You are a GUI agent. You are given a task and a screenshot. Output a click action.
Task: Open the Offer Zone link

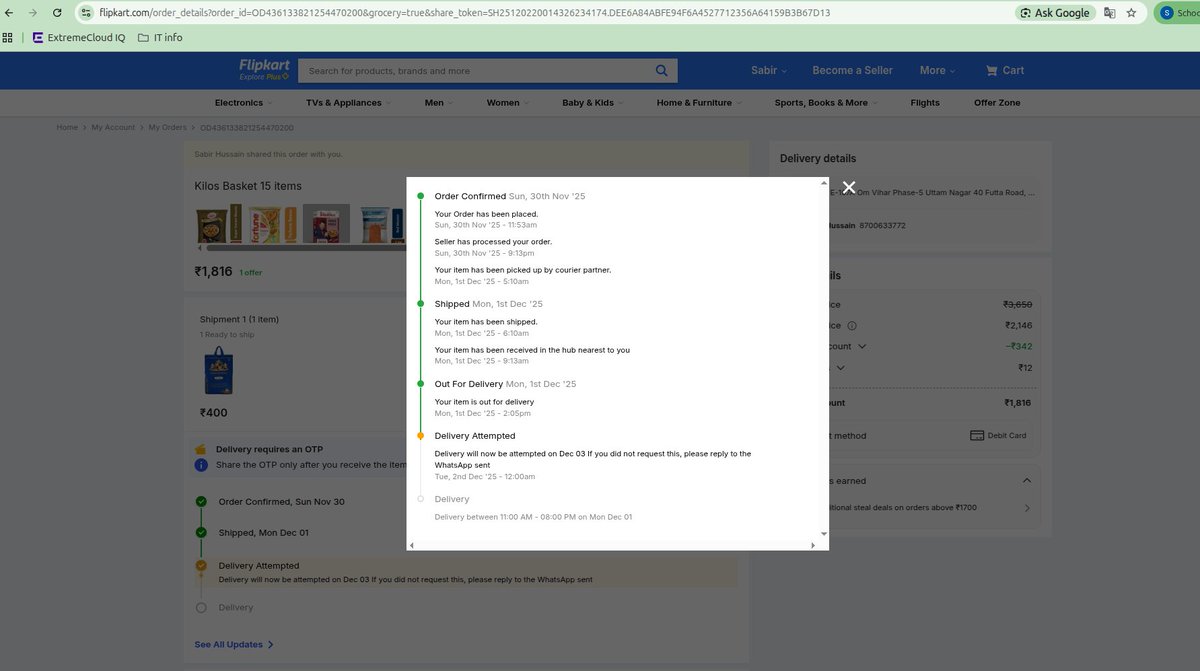(997, 103)
